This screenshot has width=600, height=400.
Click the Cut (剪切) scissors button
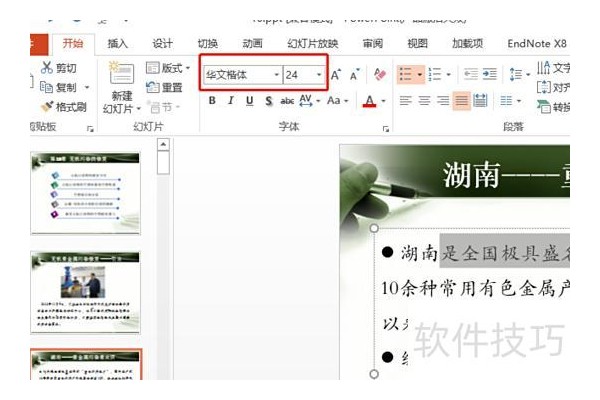tap(59, 68)
